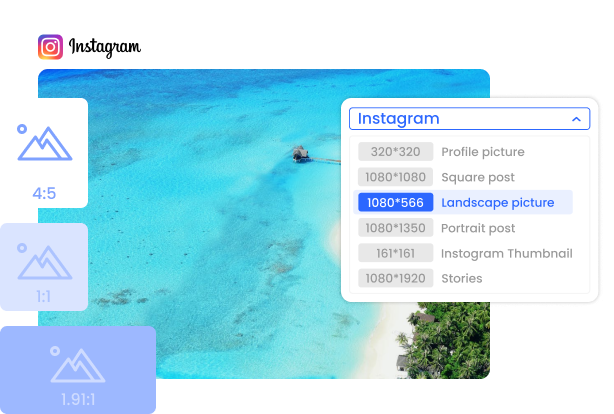614x414 pixels.
Task: Click the image icon above 4:5
Action: tap(44, 143)
